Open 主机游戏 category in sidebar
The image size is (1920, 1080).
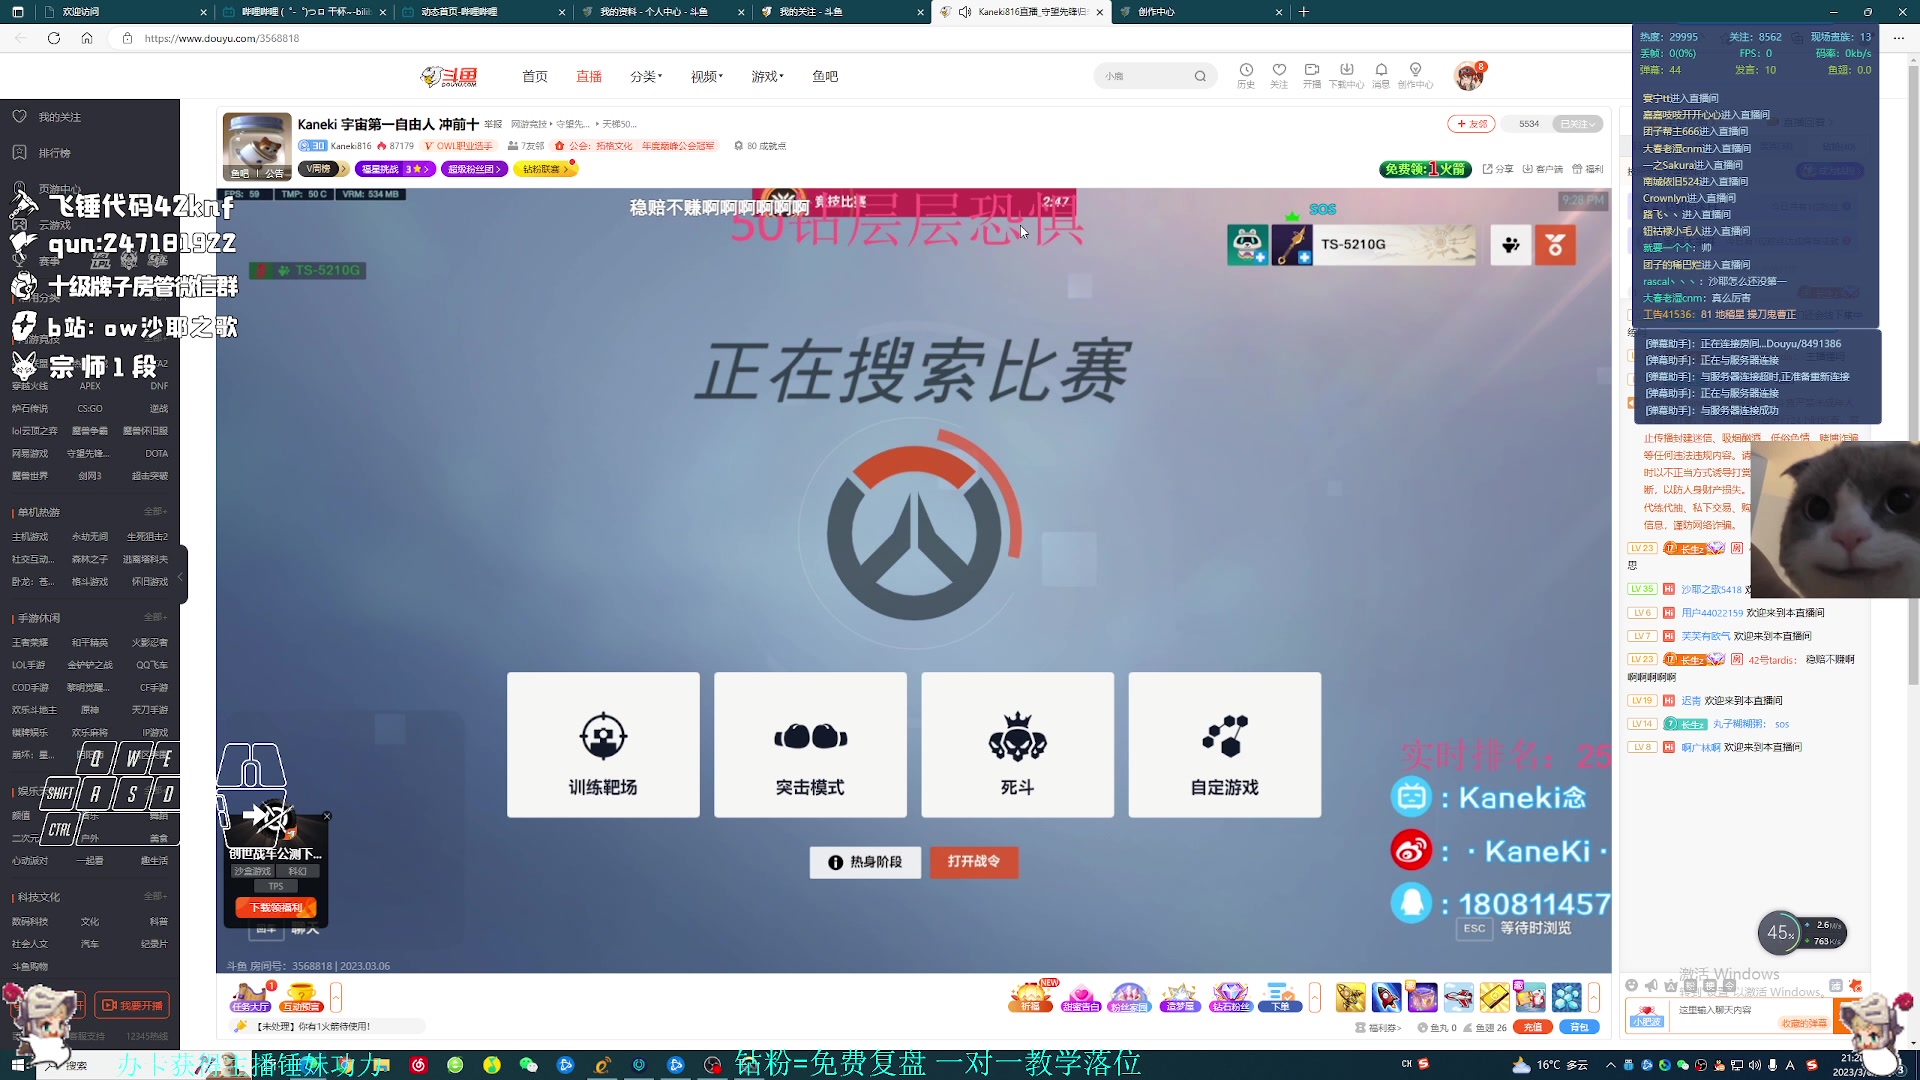(x=30, y=537)
